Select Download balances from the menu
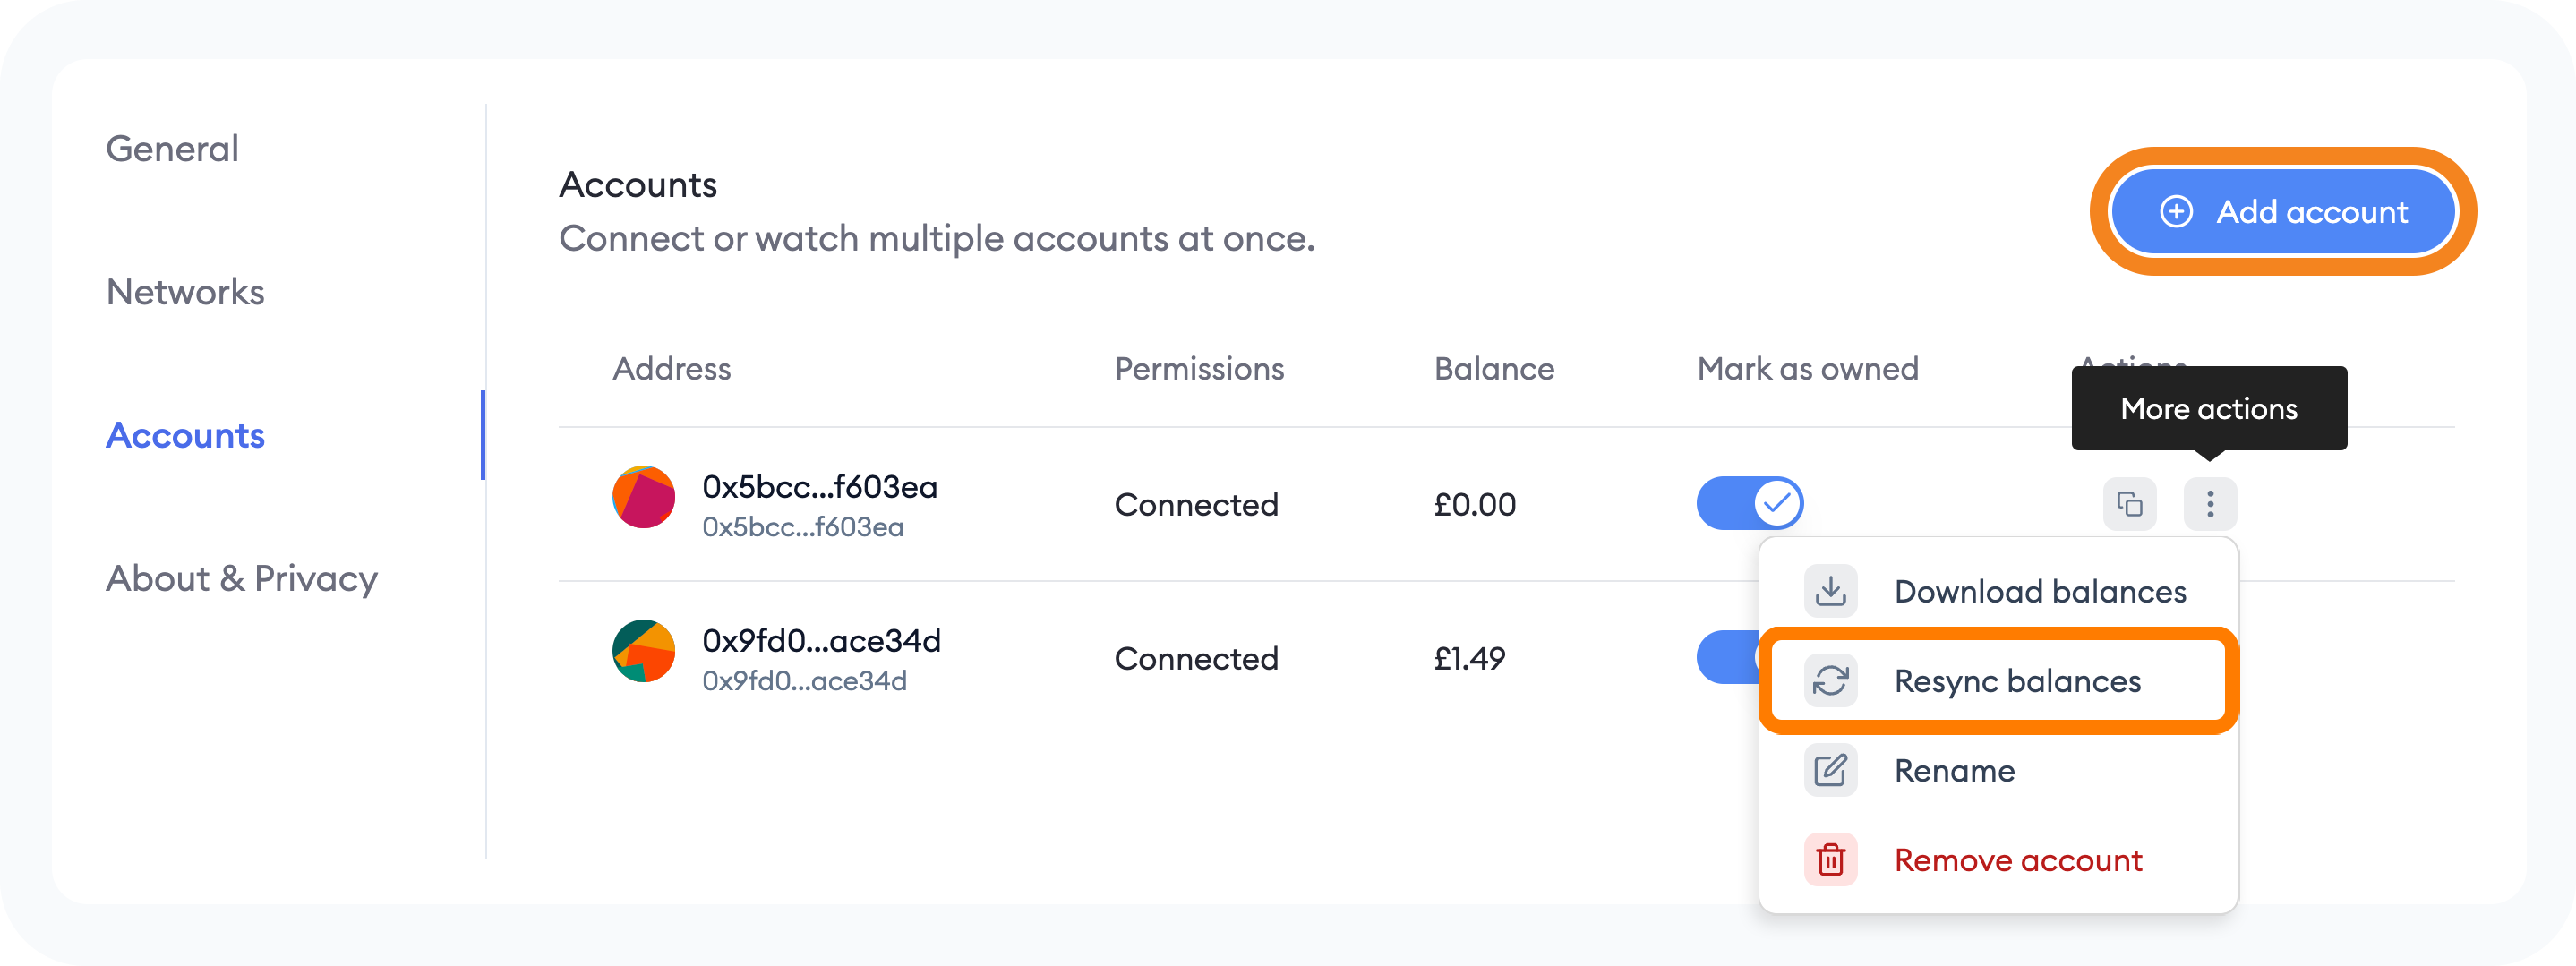The image size is (2576, 966). (x=2039, y=591)
